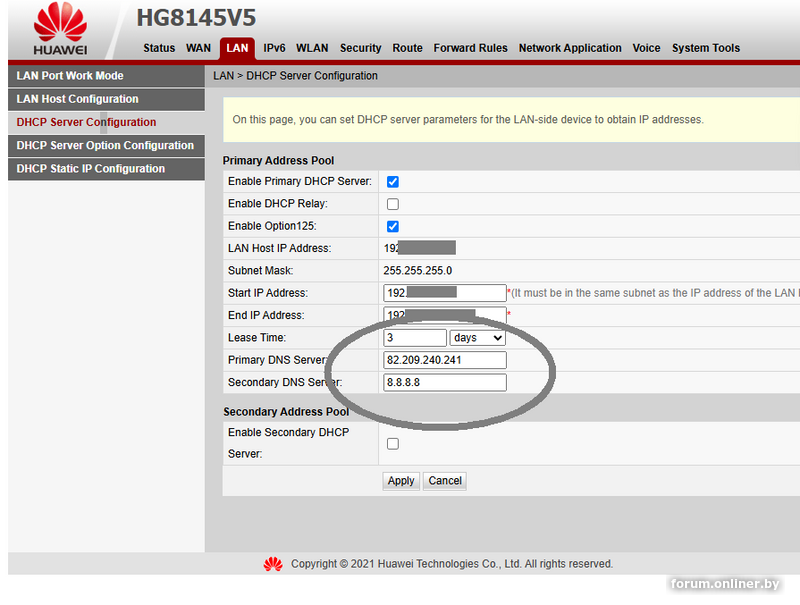The image size is (800, 605).
Task: Open the lease time days dropdown
Action: click(x=478, y=338)
